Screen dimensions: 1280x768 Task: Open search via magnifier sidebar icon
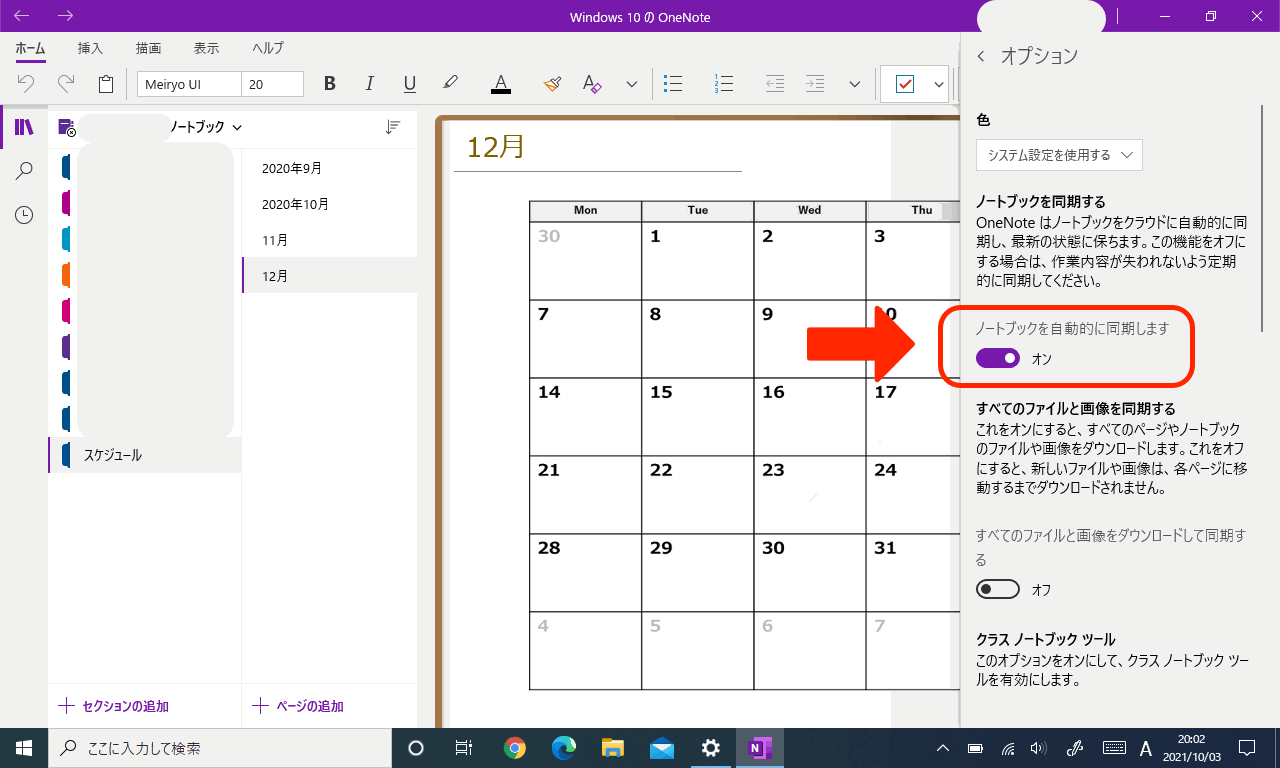pyautogui.click(x=24, y=171)
